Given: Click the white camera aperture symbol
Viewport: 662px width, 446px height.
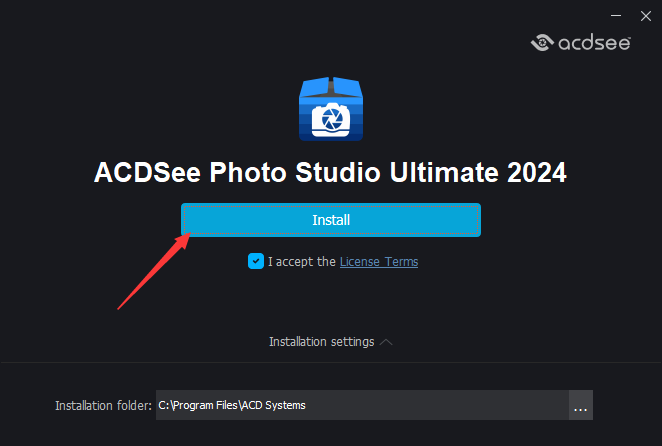Looking at the screenshot, I should pos(331,120).
